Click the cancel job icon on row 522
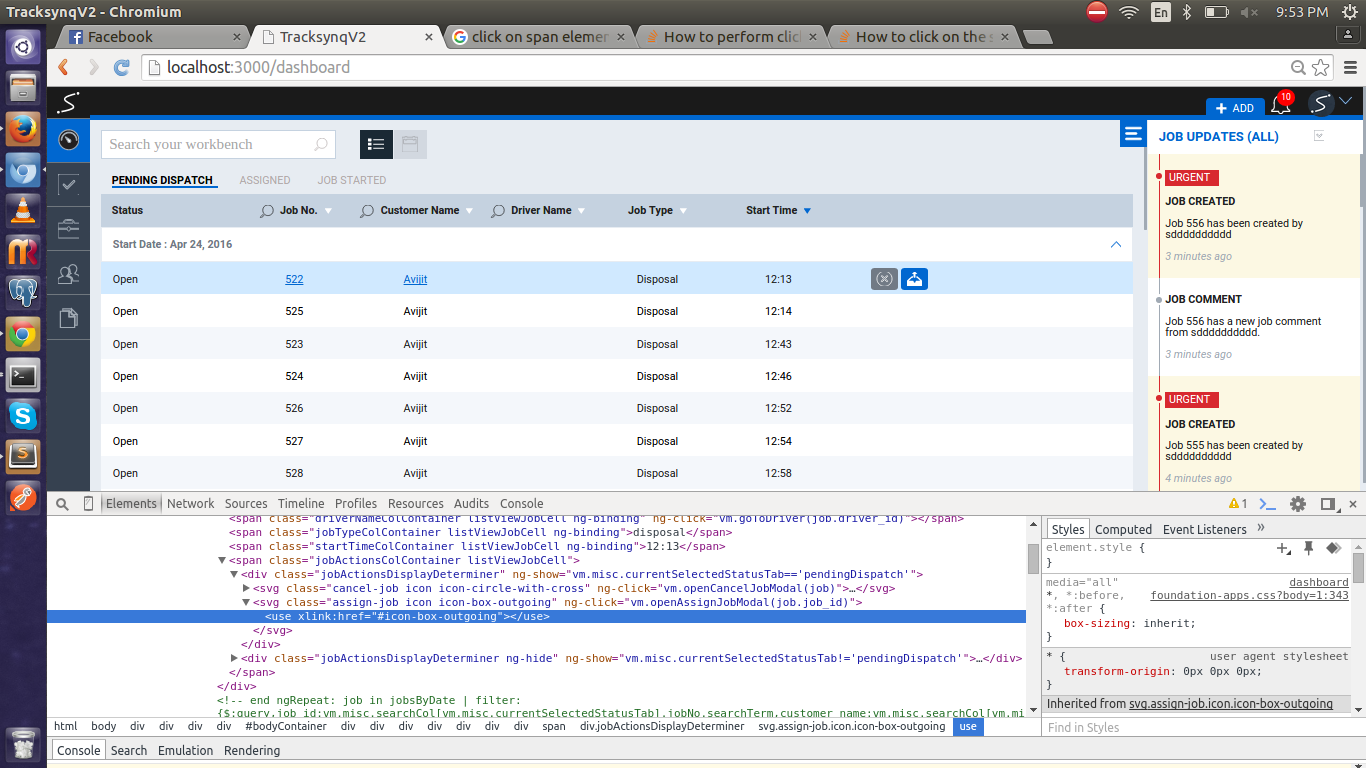 tap(884, 279)
